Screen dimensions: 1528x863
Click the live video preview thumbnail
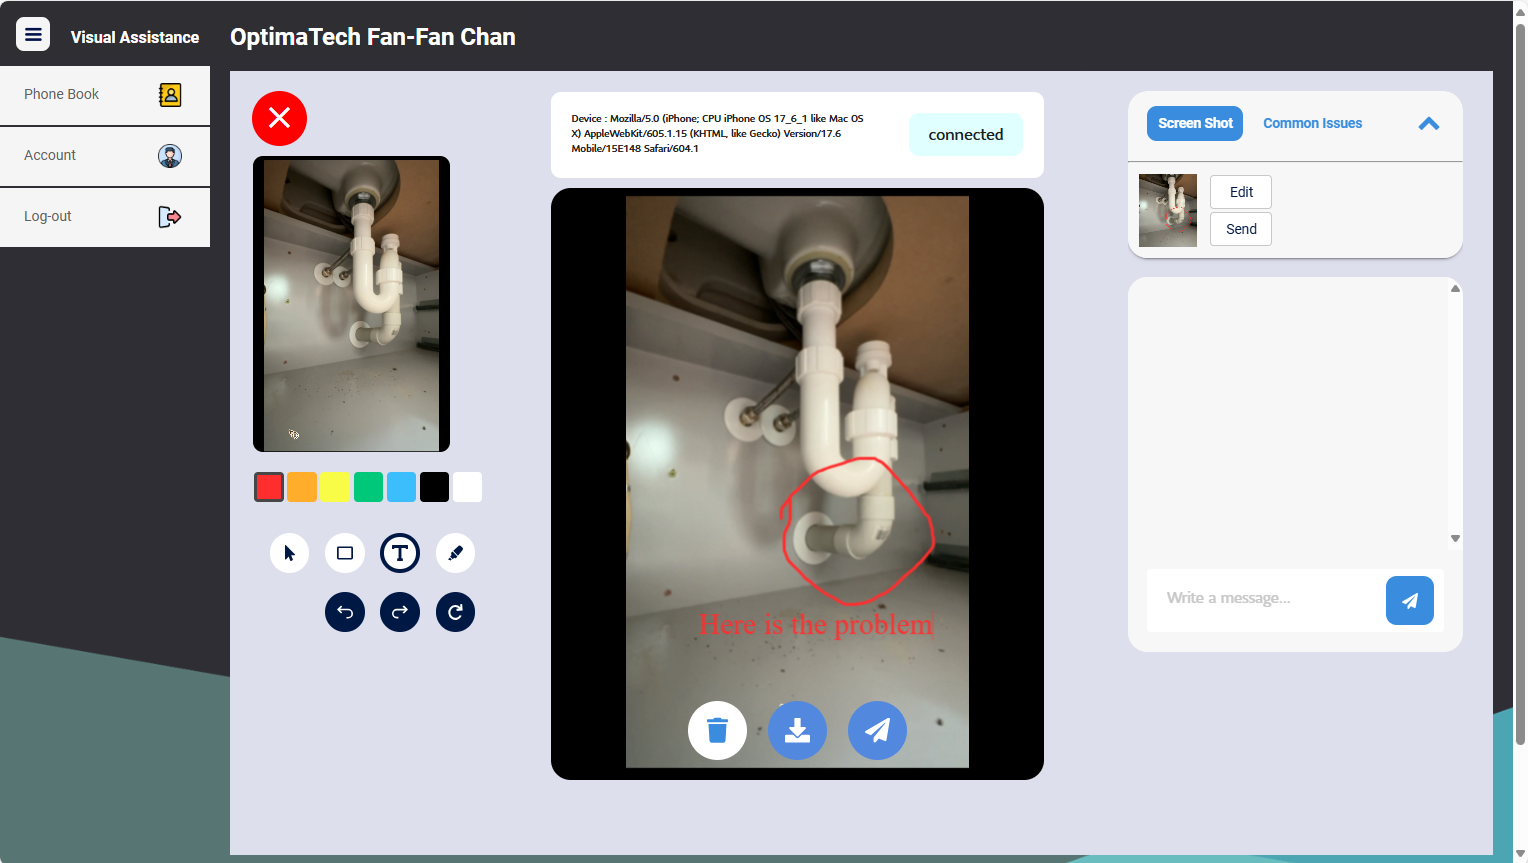point(351,304)
